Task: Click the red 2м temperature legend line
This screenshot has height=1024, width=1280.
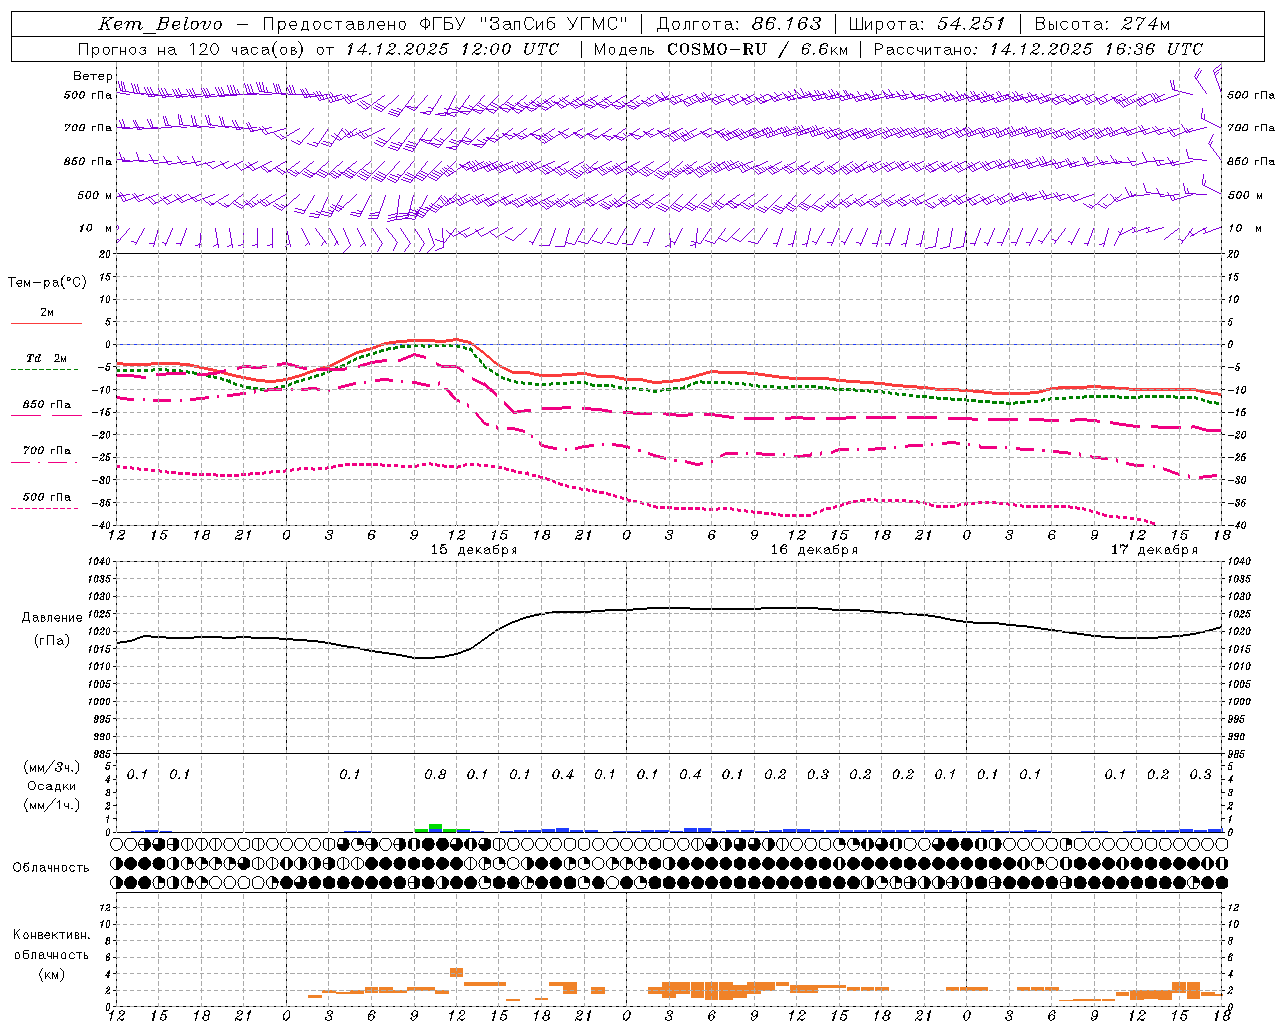Action: click(x=46, y=323)
